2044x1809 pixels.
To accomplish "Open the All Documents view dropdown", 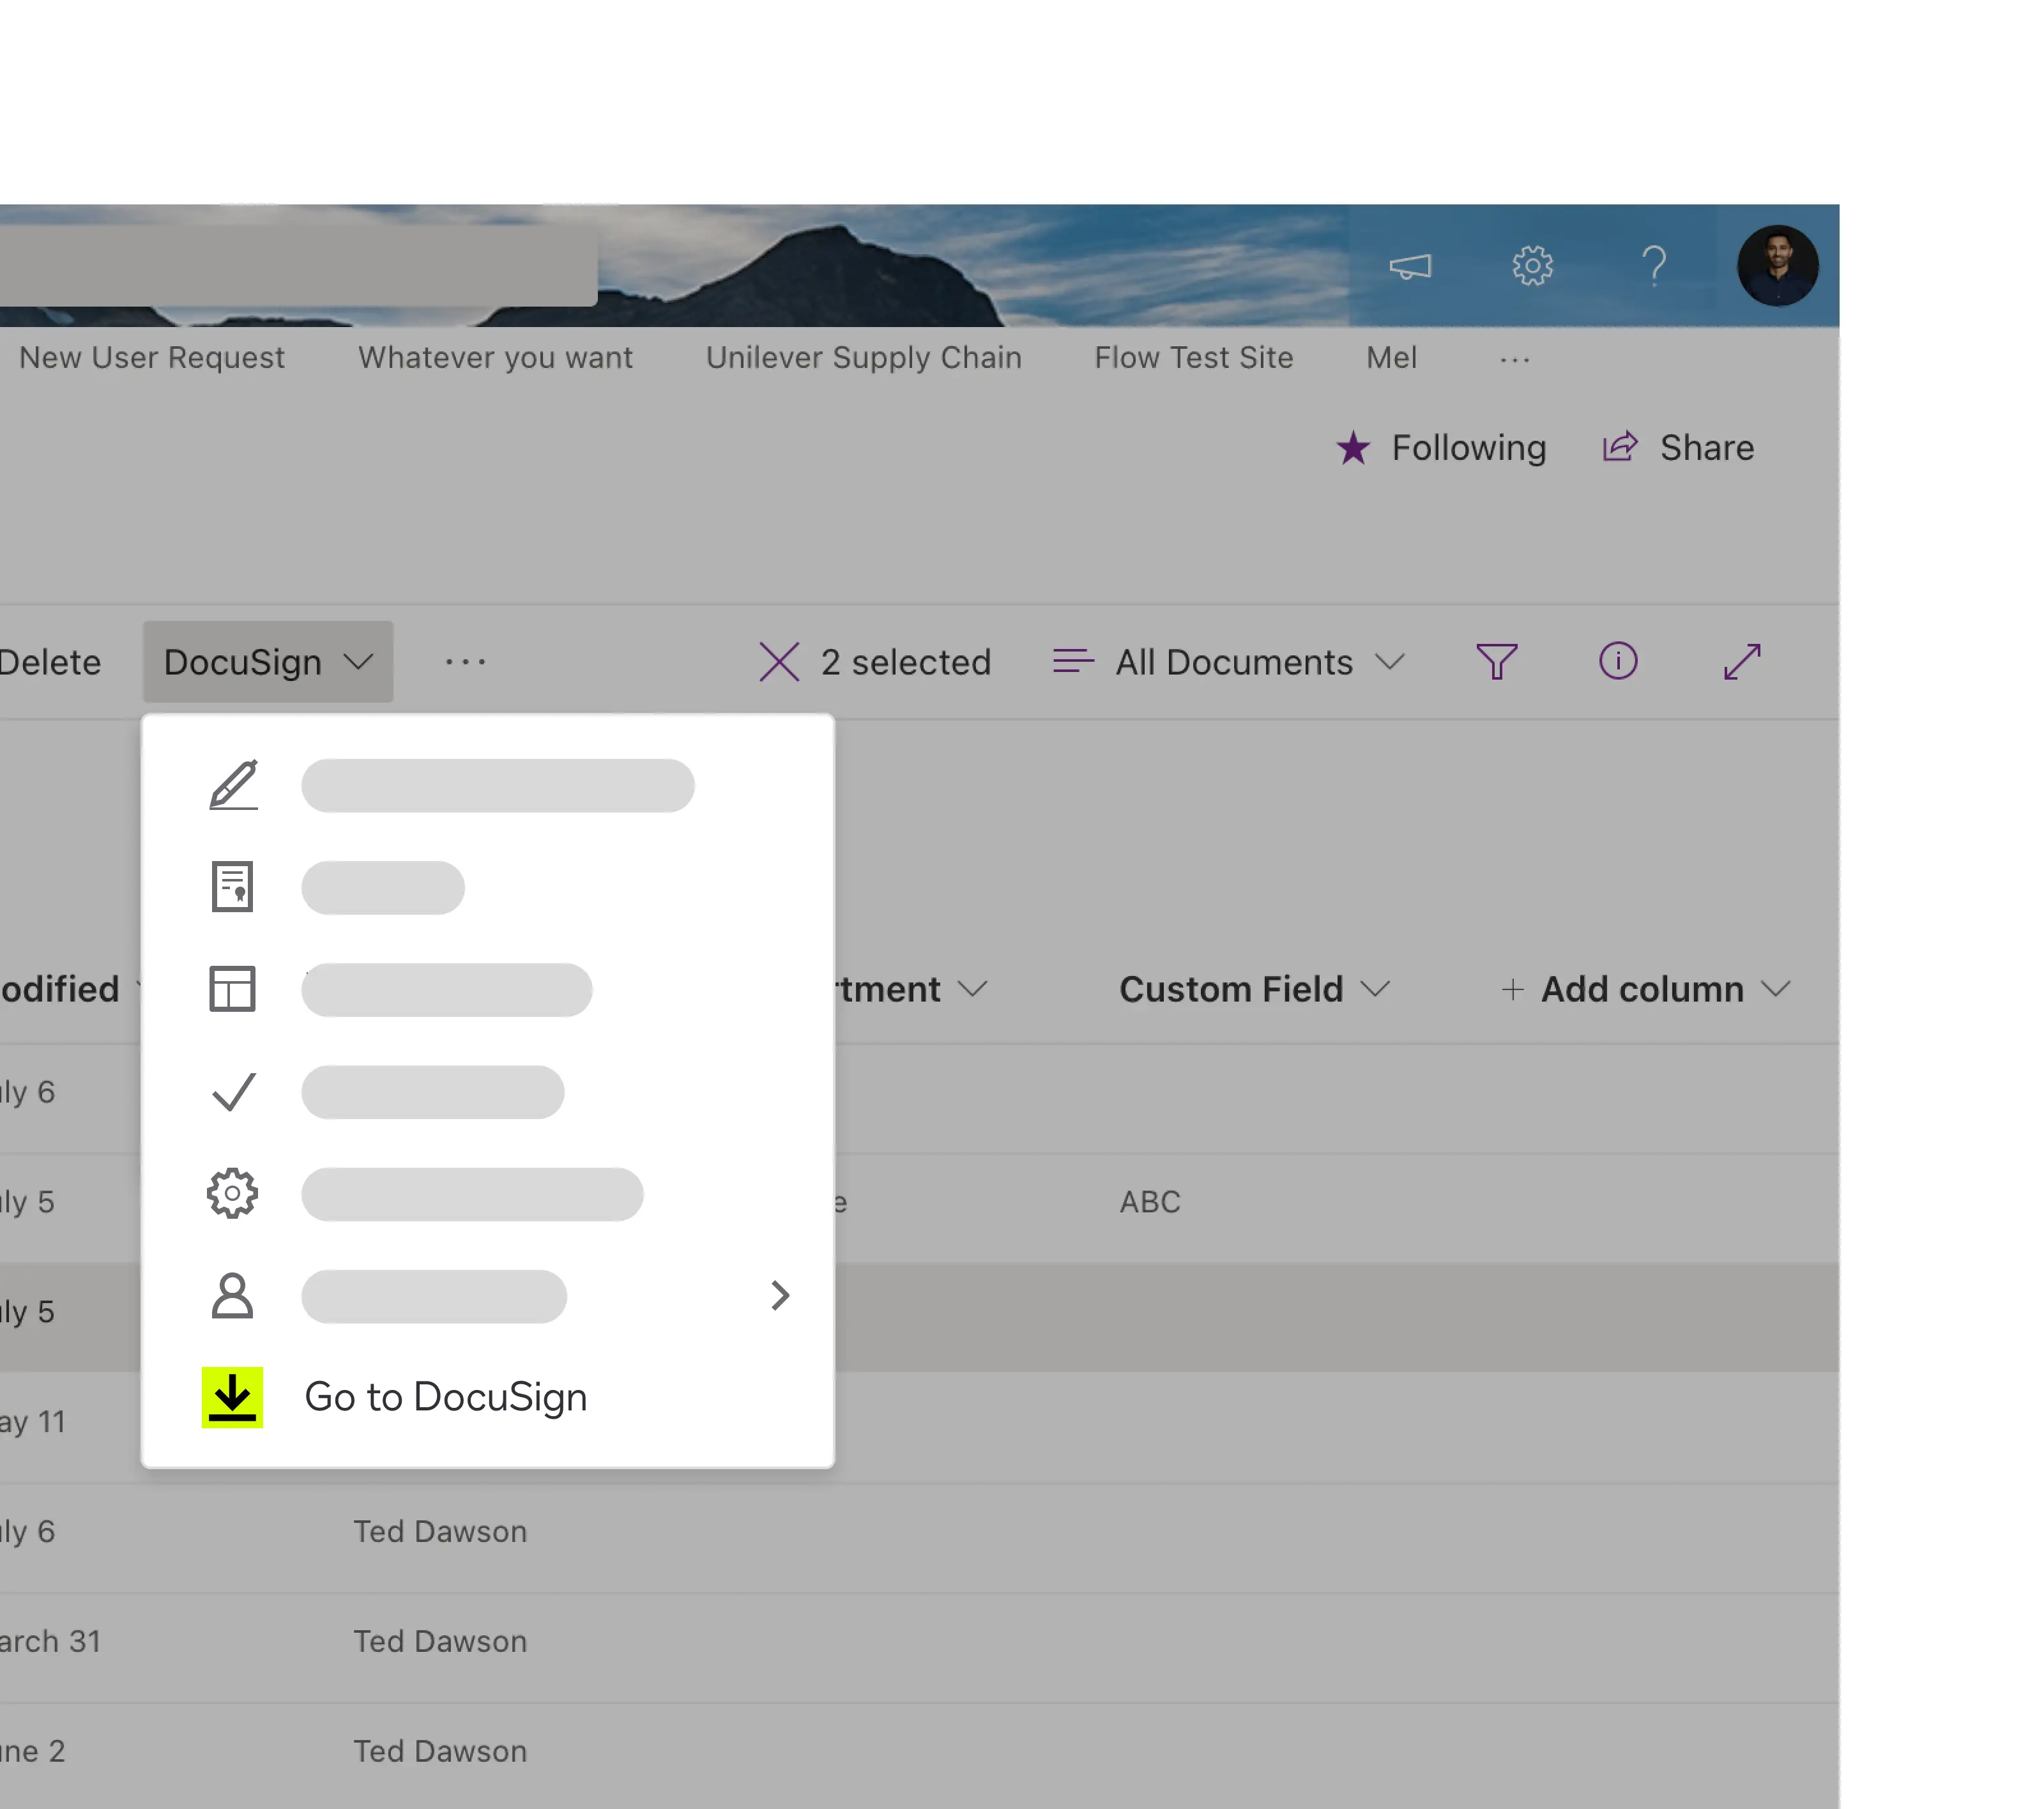I will pos(1230,662).
